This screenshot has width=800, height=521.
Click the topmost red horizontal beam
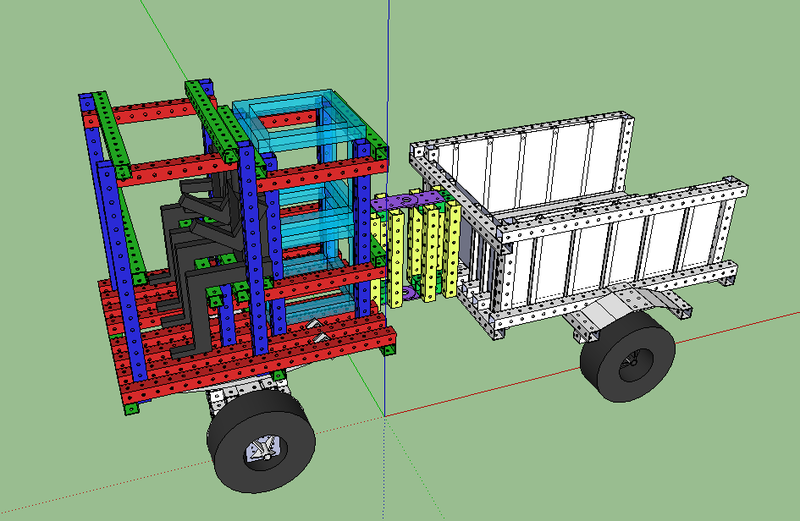click(150, 114)
